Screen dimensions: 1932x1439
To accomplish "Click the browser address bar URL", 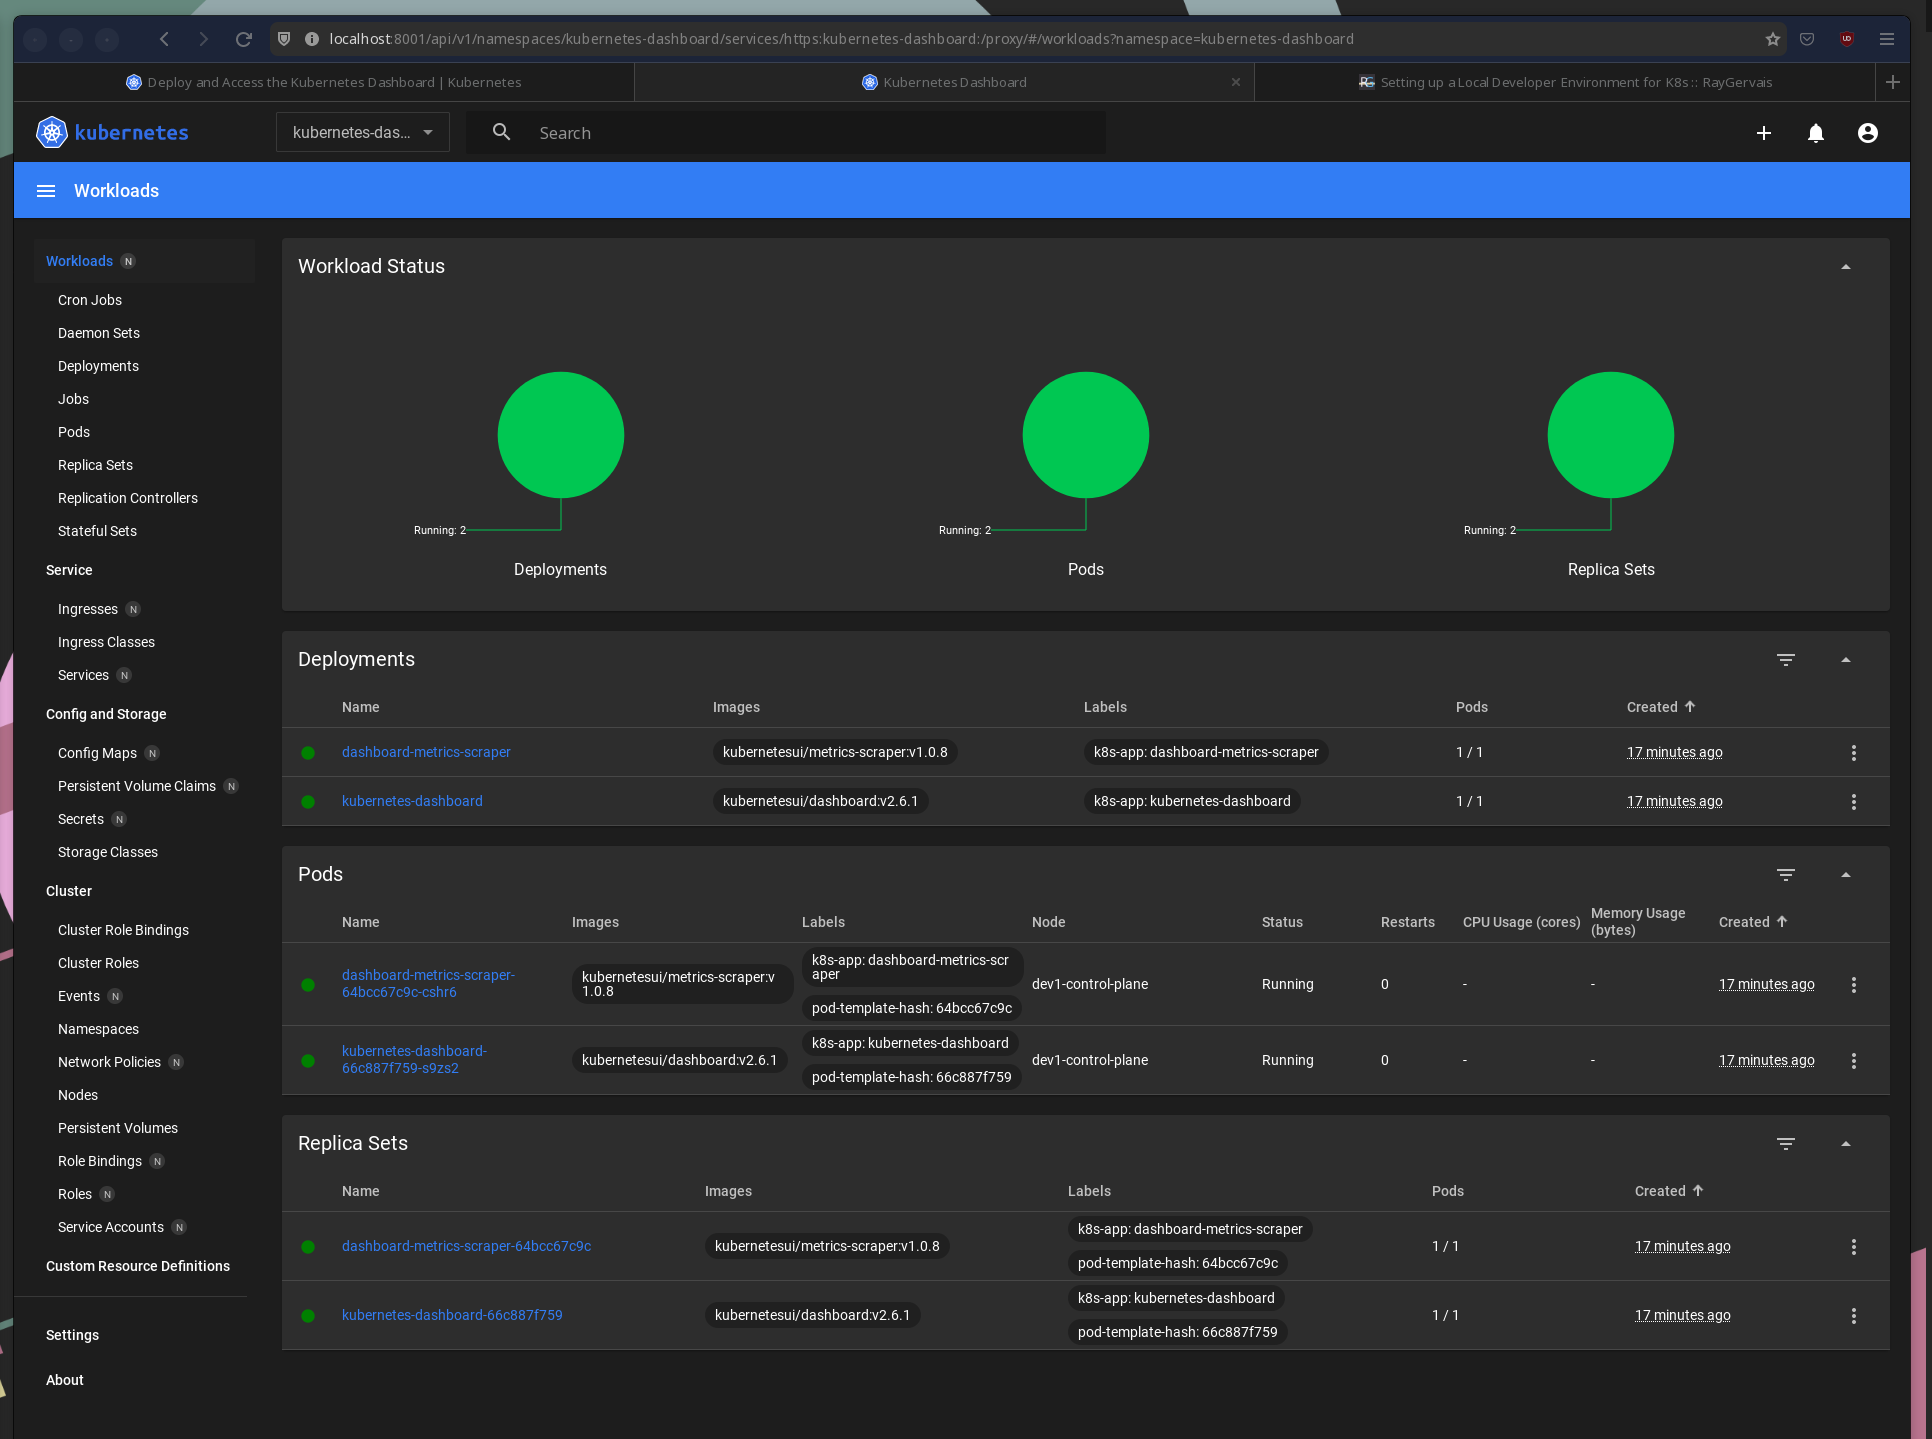I will [x=840, y=39].
